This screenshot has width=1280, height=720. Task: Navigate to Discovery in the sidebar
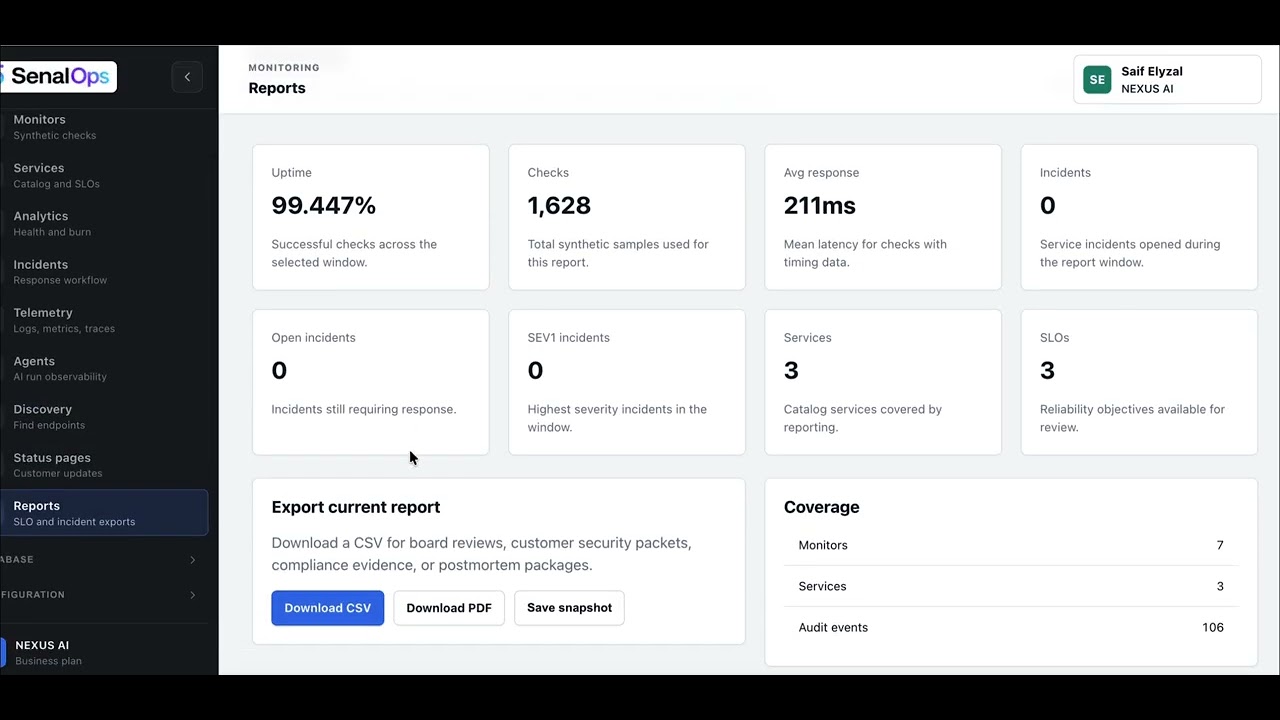(104, 417)
